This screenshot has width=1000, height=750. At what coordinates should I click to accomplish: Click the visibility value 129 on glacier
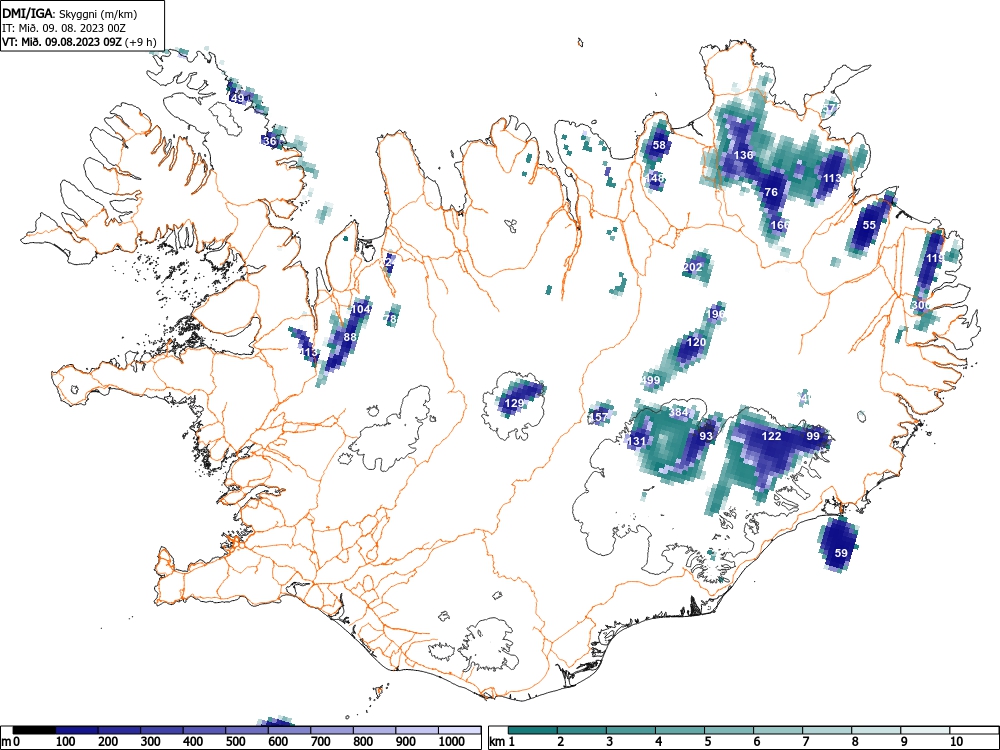(x=514, y=403)
